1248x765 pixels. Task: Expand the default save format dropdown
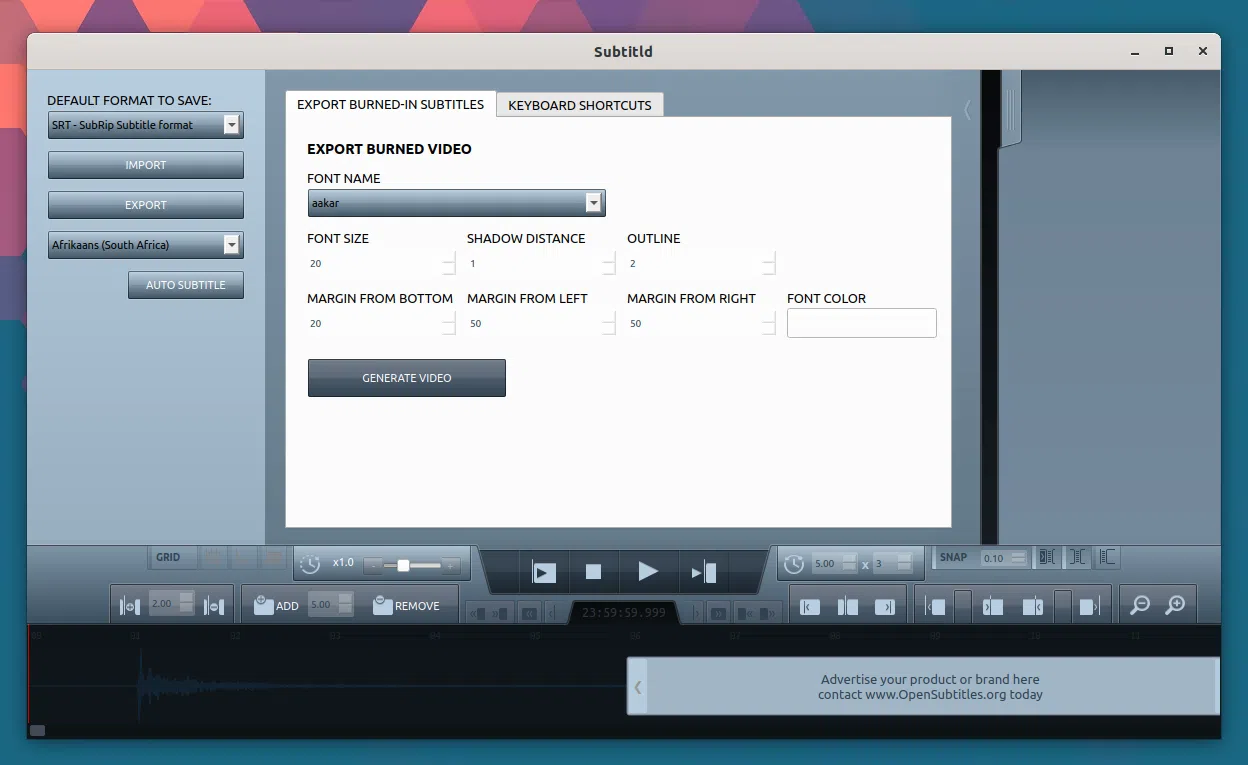[145, 125]
